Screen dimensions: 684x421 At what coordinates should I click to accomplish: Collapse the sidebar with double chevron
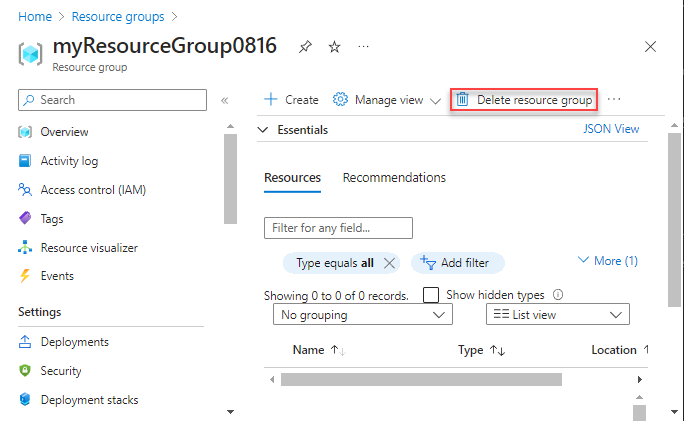point(225,100)
